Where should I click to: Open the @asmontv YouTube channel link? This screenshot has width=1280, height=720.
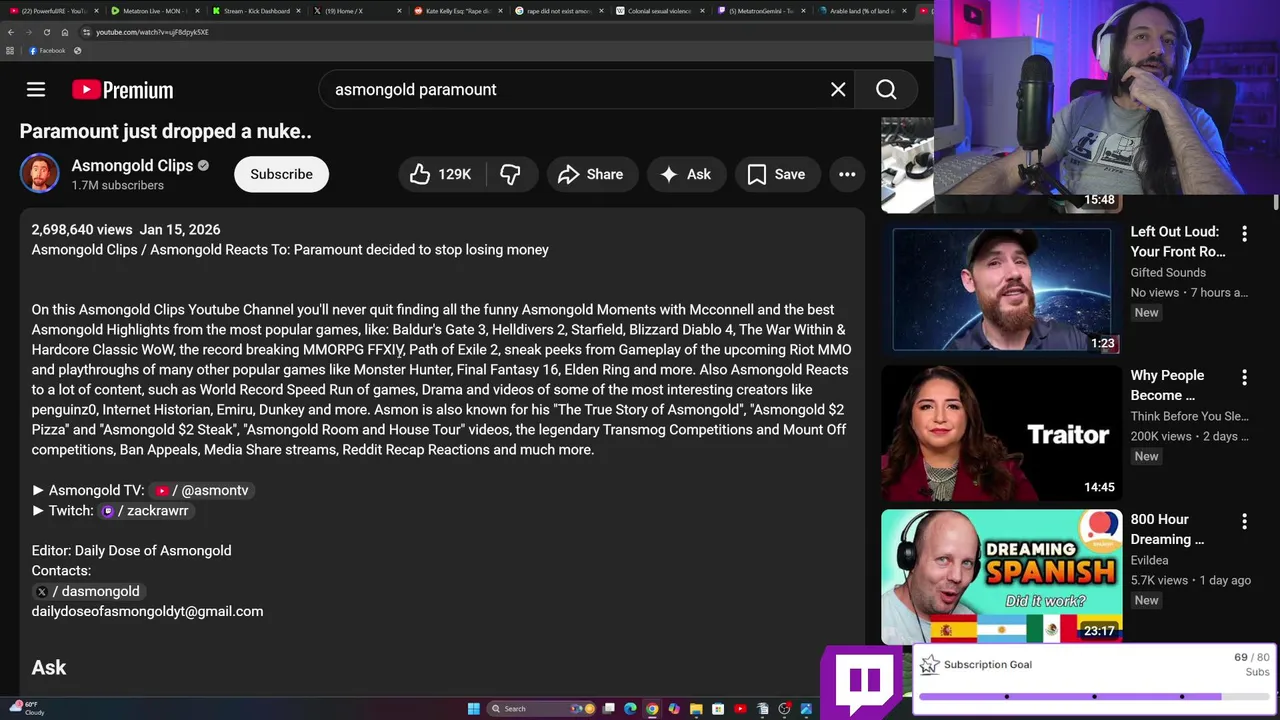point(202,490)
